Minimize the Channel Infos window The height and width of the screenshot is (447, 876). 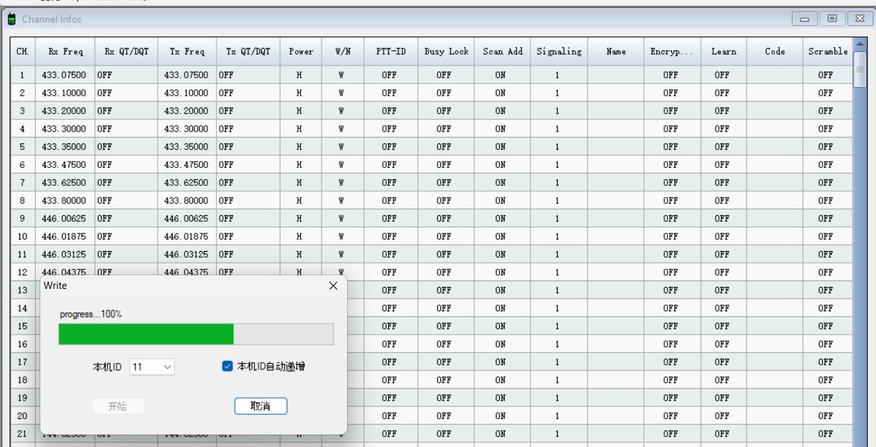click(x=804, y=18)
